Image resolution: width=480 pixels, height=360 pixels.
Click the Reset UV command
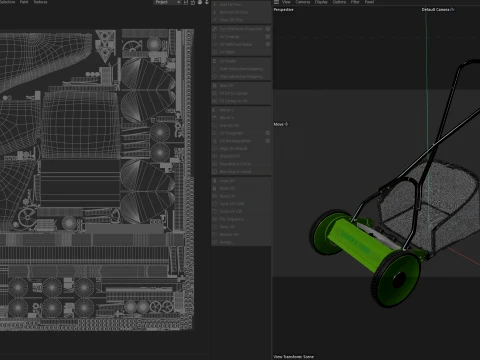[241, 196]
